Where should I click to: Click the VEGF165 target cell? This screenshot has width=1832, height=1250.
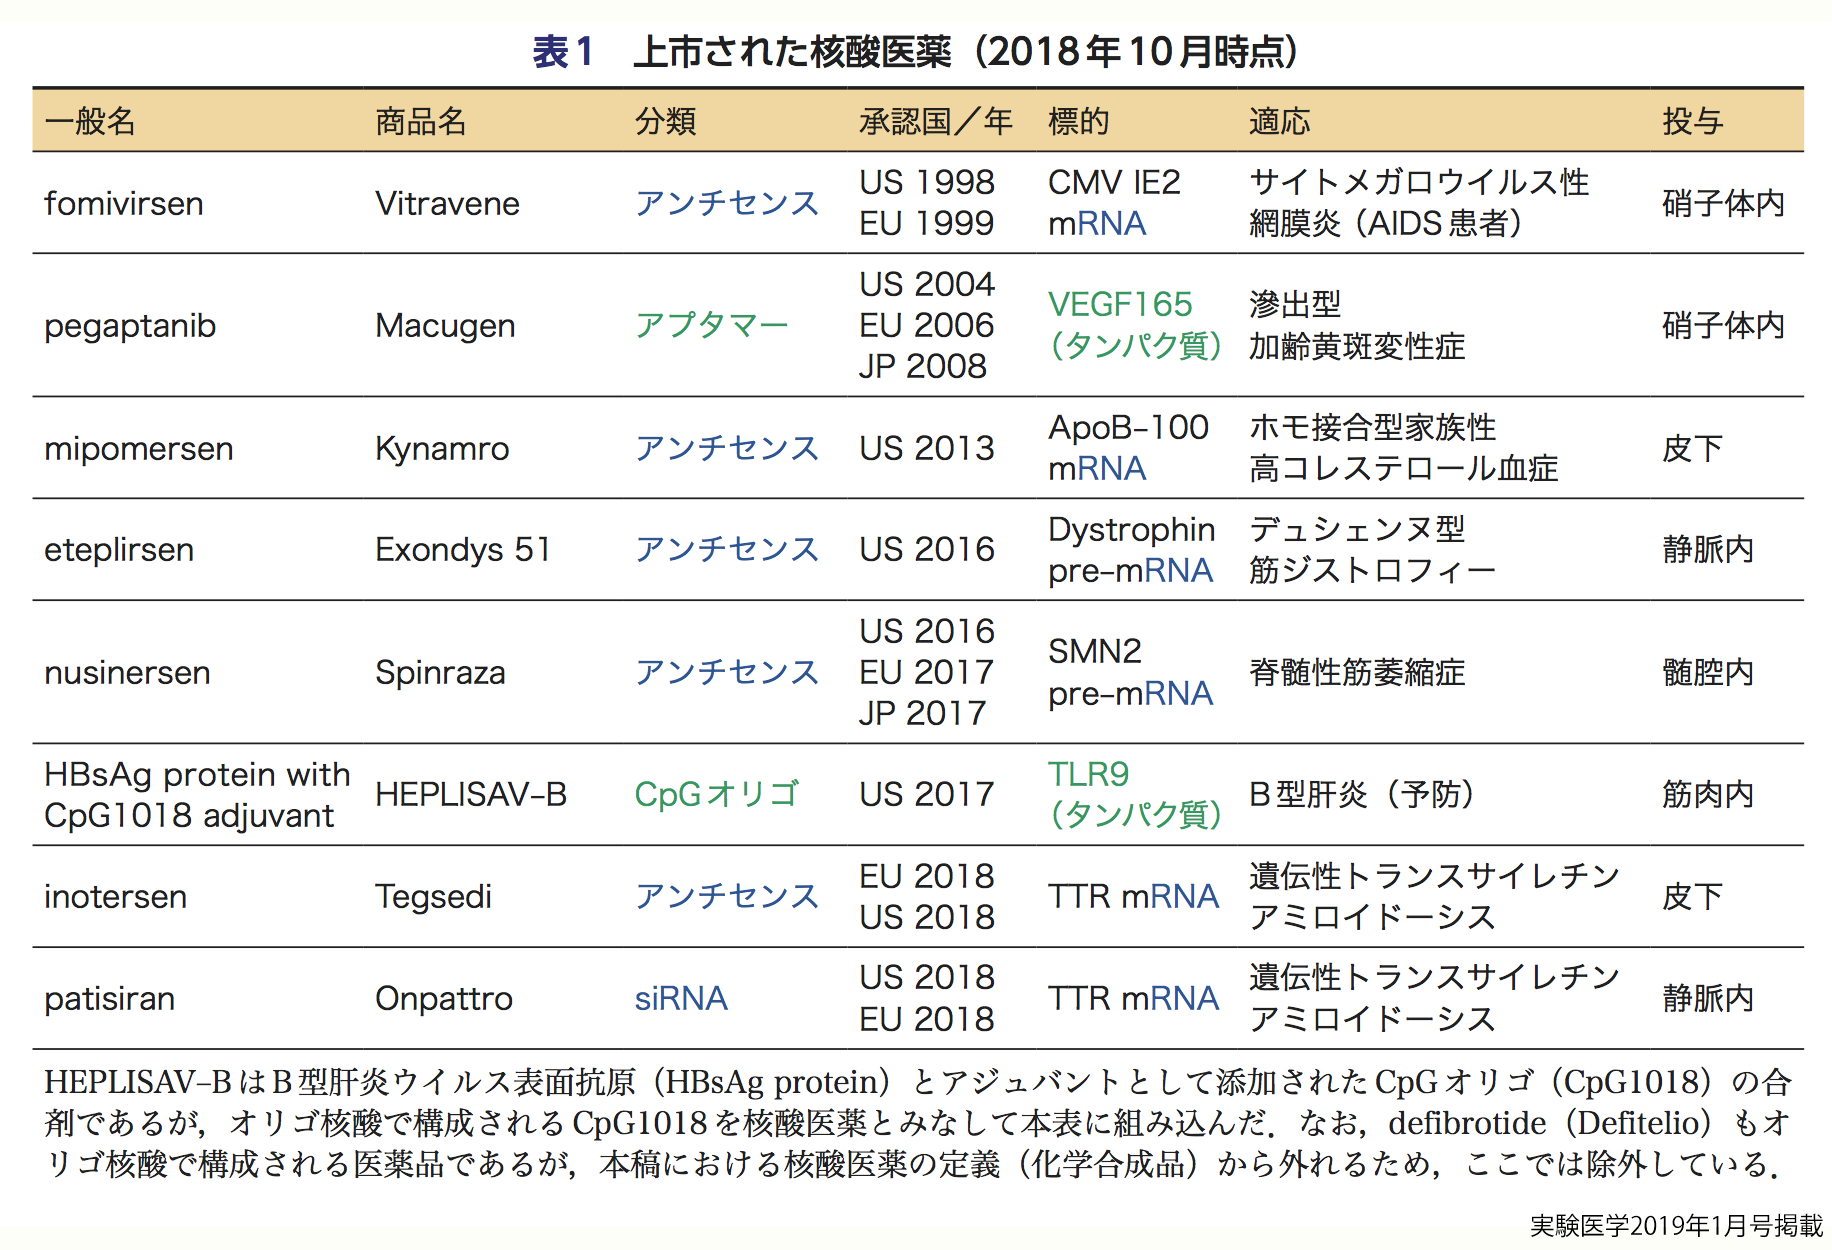pos(1135,325)
